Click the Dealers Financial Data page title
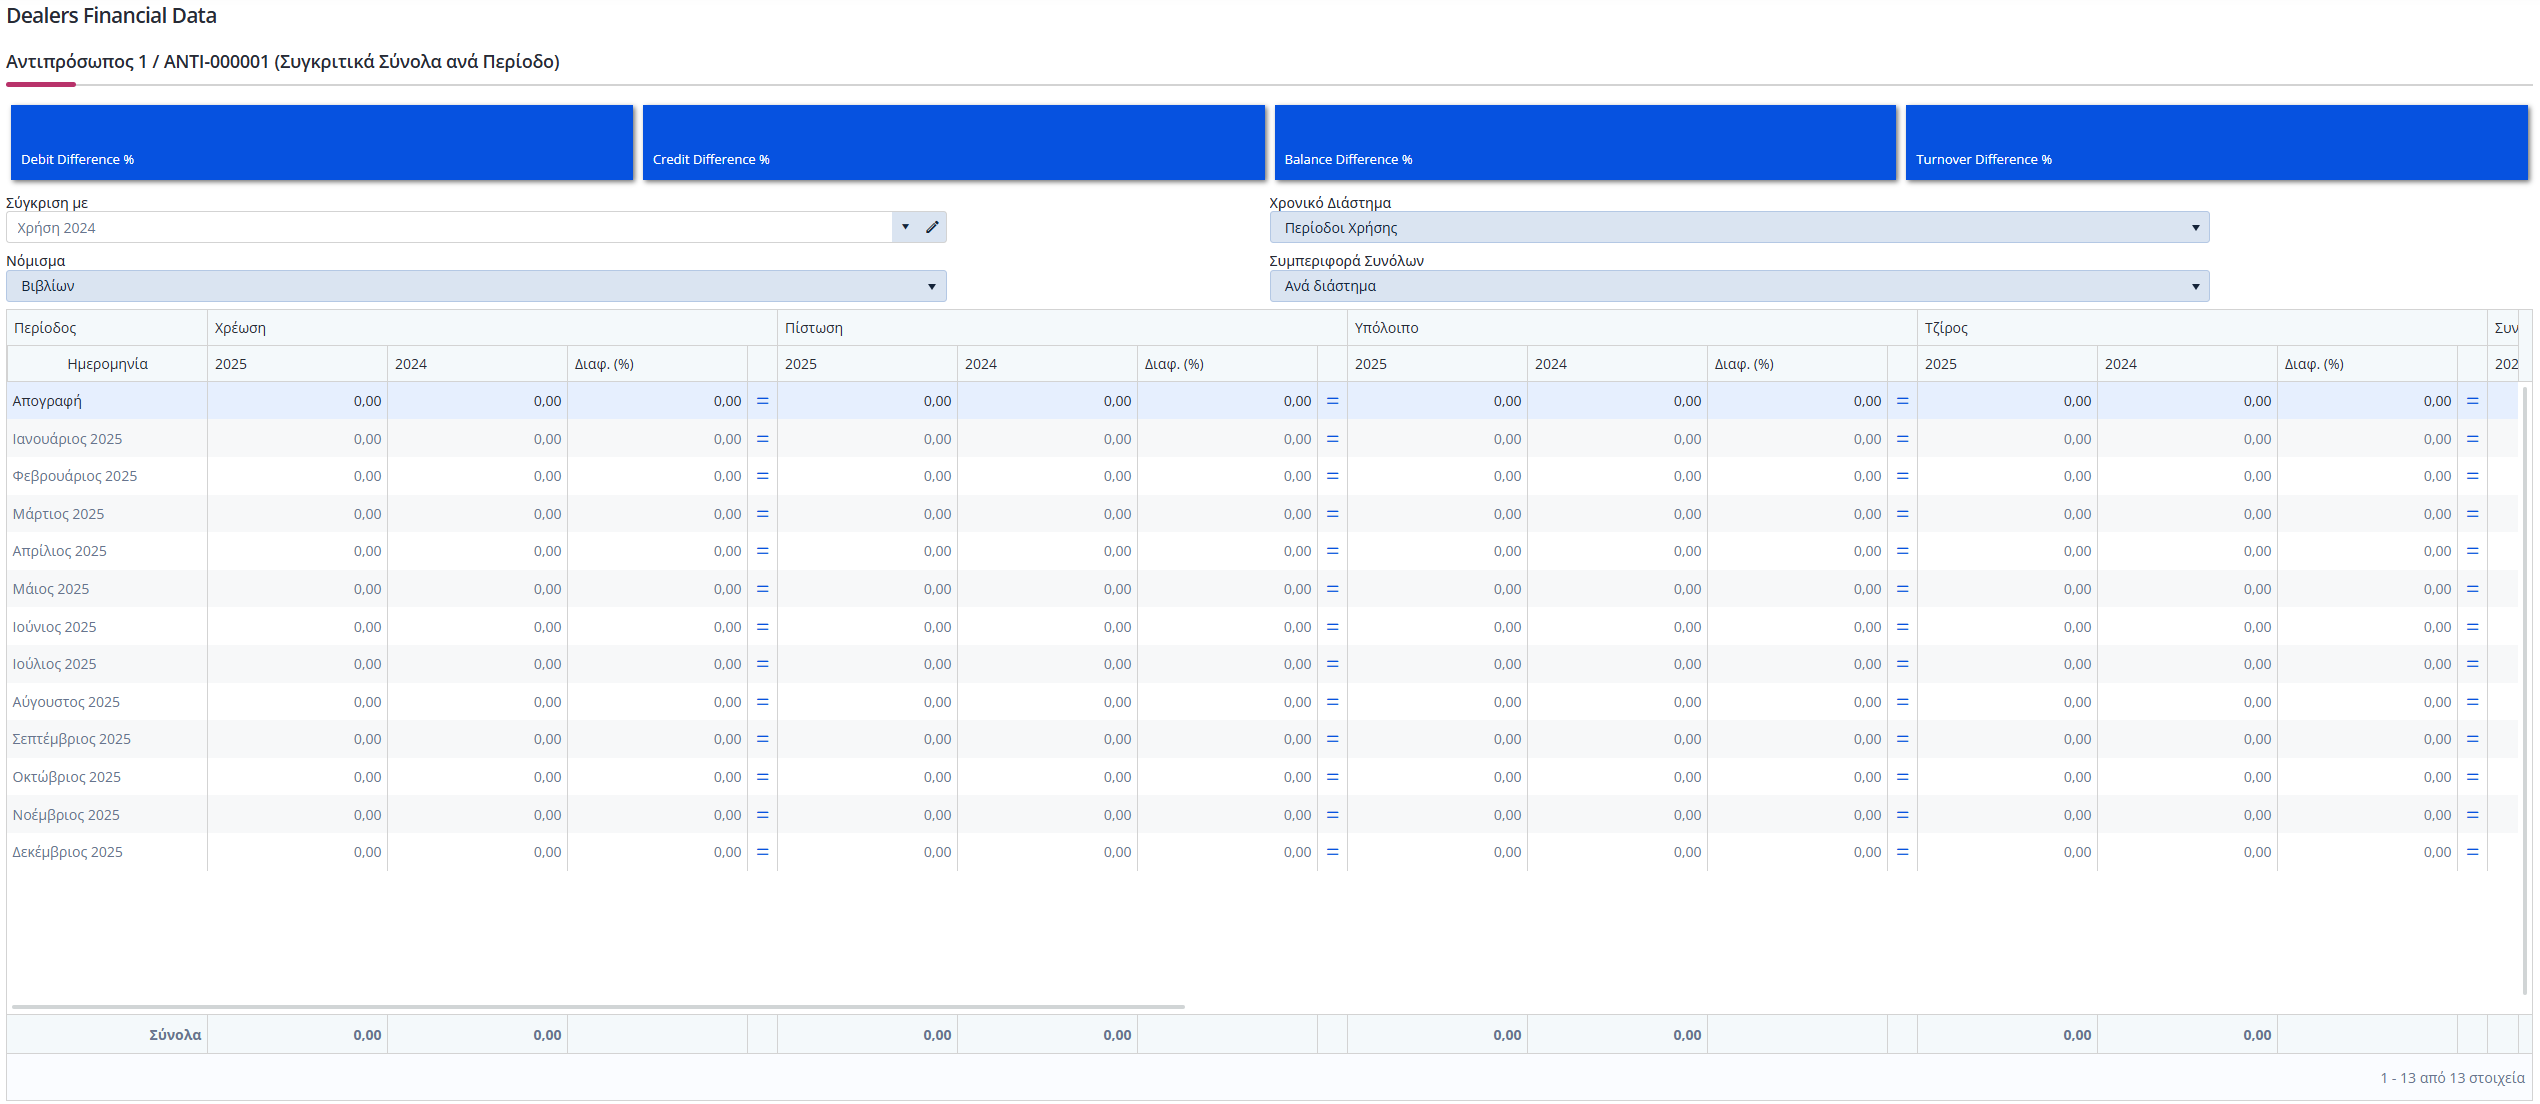2540x1104 pixels. click(x=111, y=16)
